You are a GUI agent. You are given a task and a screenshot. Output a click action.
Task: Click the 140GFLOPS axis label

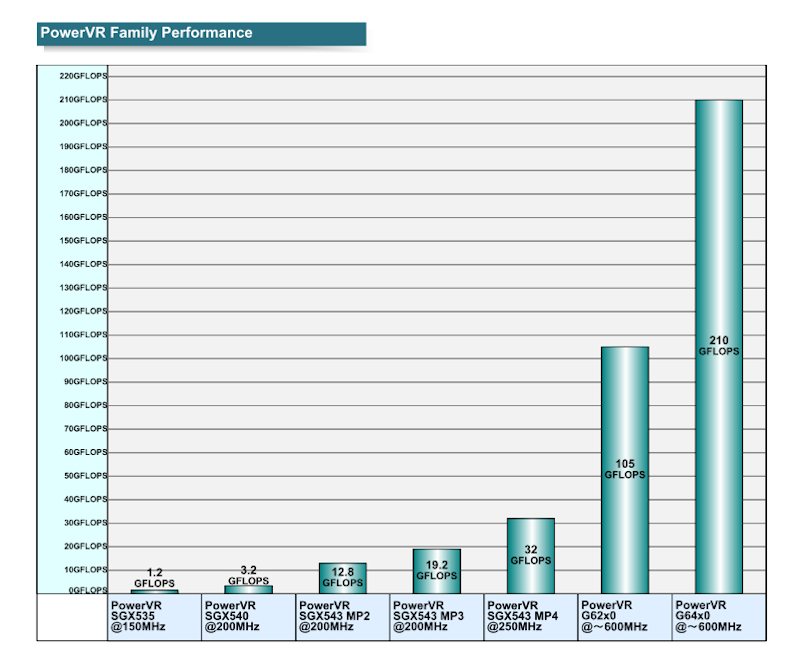click(83, 264)
